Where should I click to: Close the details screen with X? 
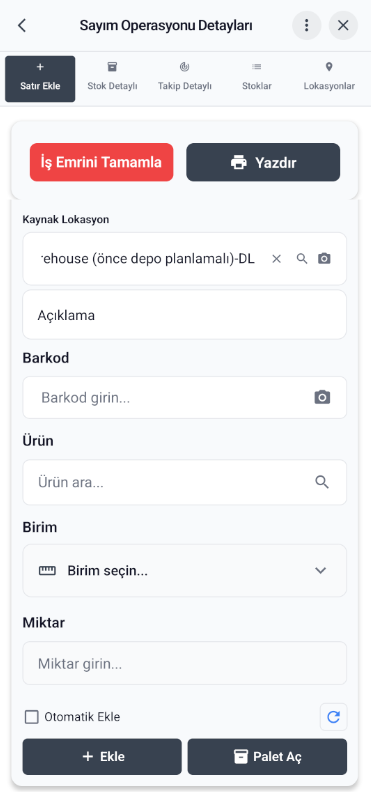click(343, 25)
